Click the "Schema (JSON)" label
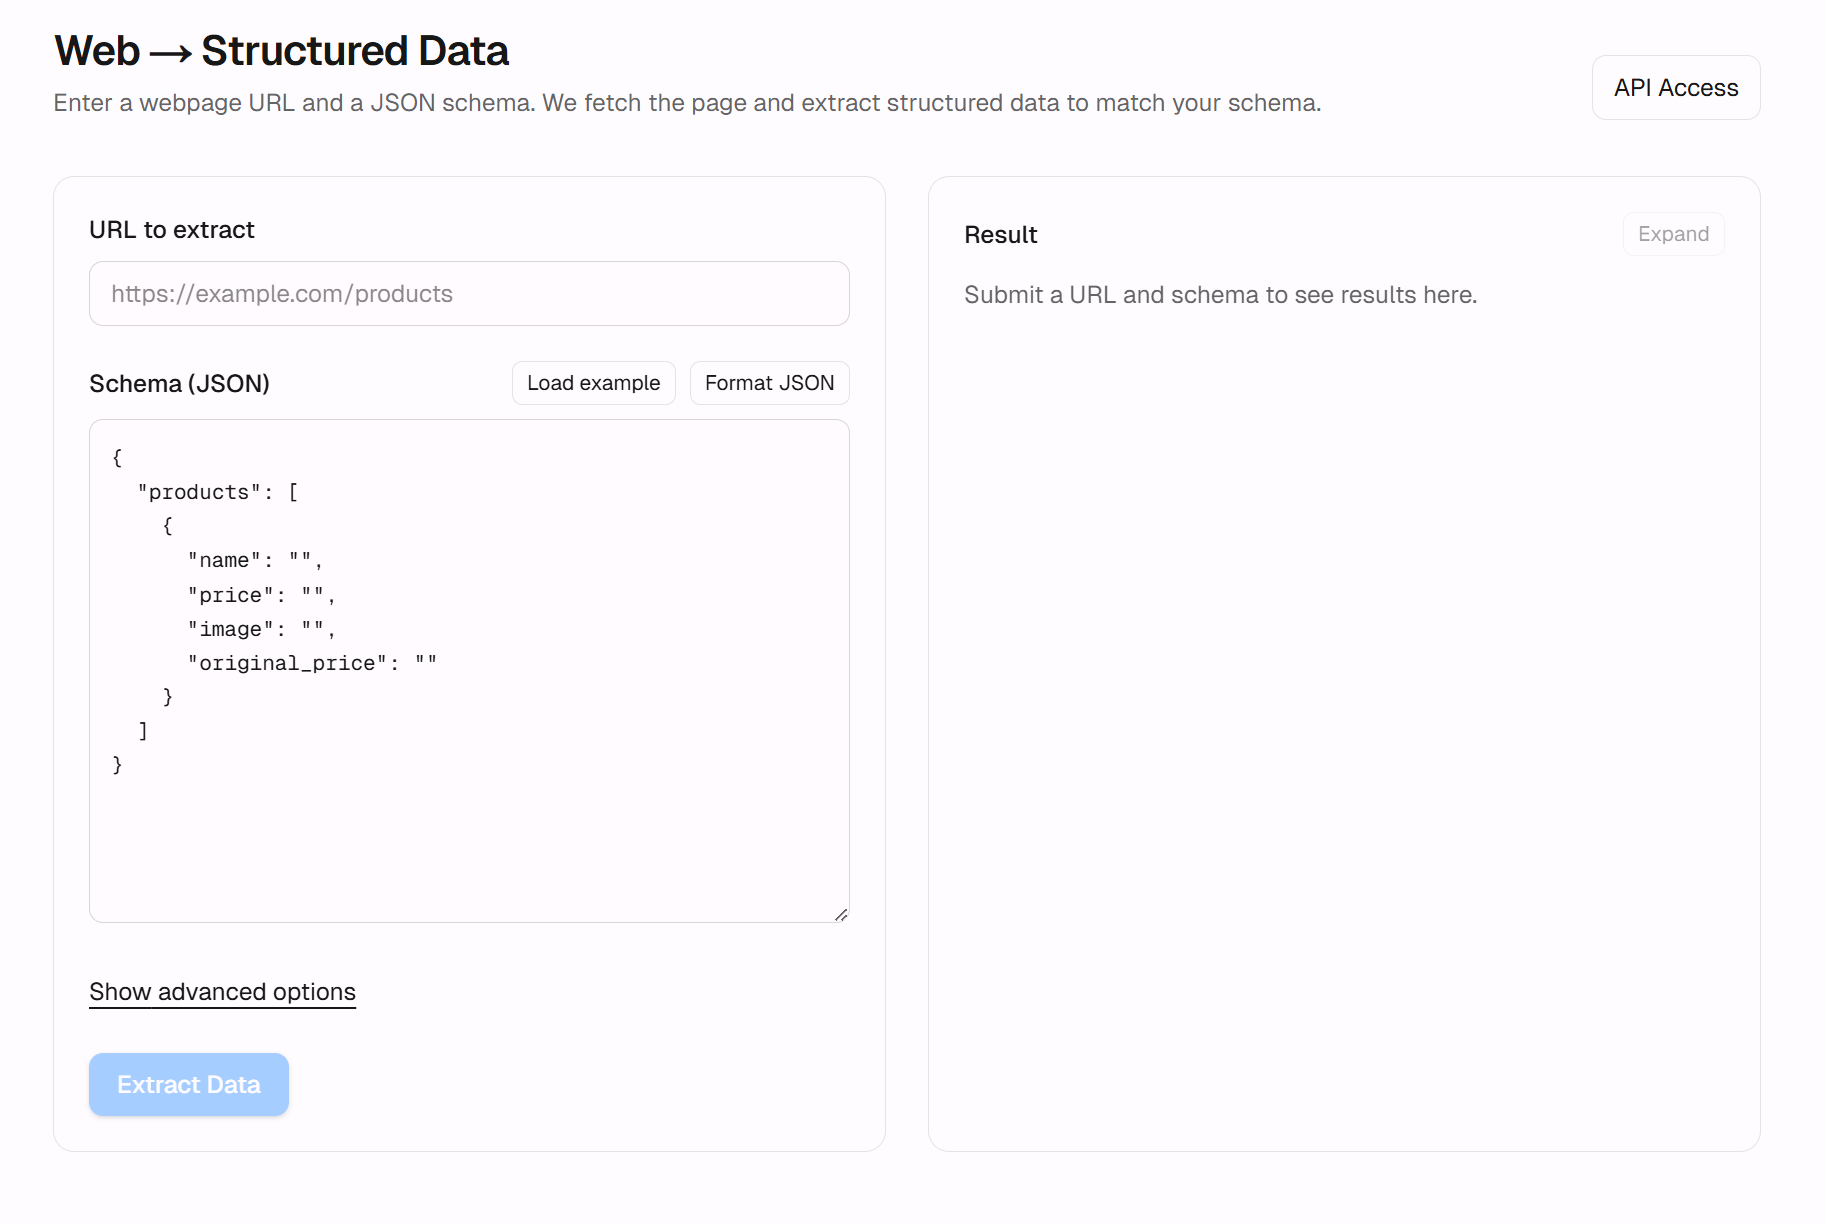 (x=179, y=384)
